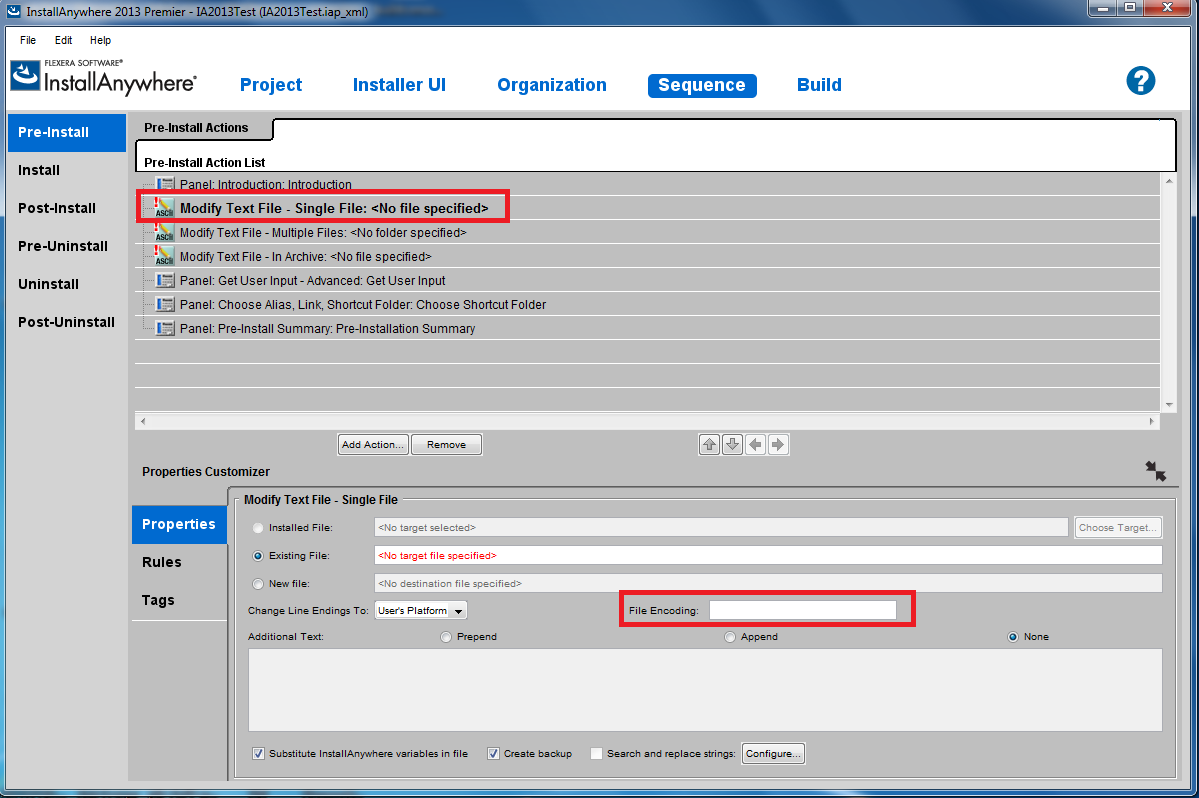
Task: Select the New file radio button
Action: pyautogui.click(x=258, y=584)
